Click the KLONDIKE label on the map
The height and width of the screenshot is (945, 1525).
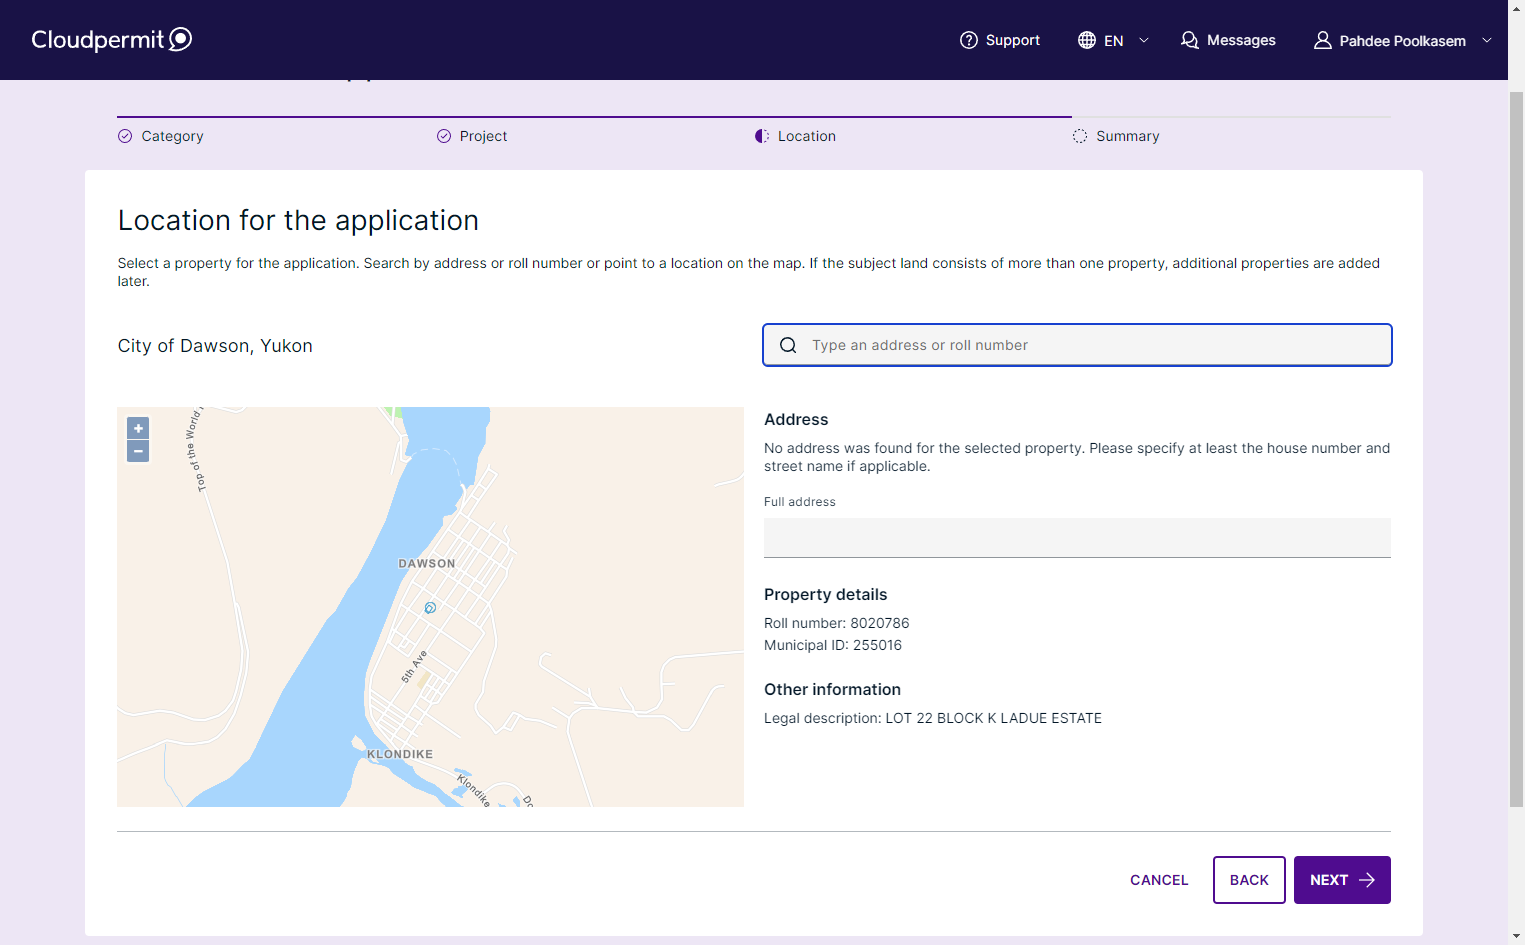coord(400,754)
